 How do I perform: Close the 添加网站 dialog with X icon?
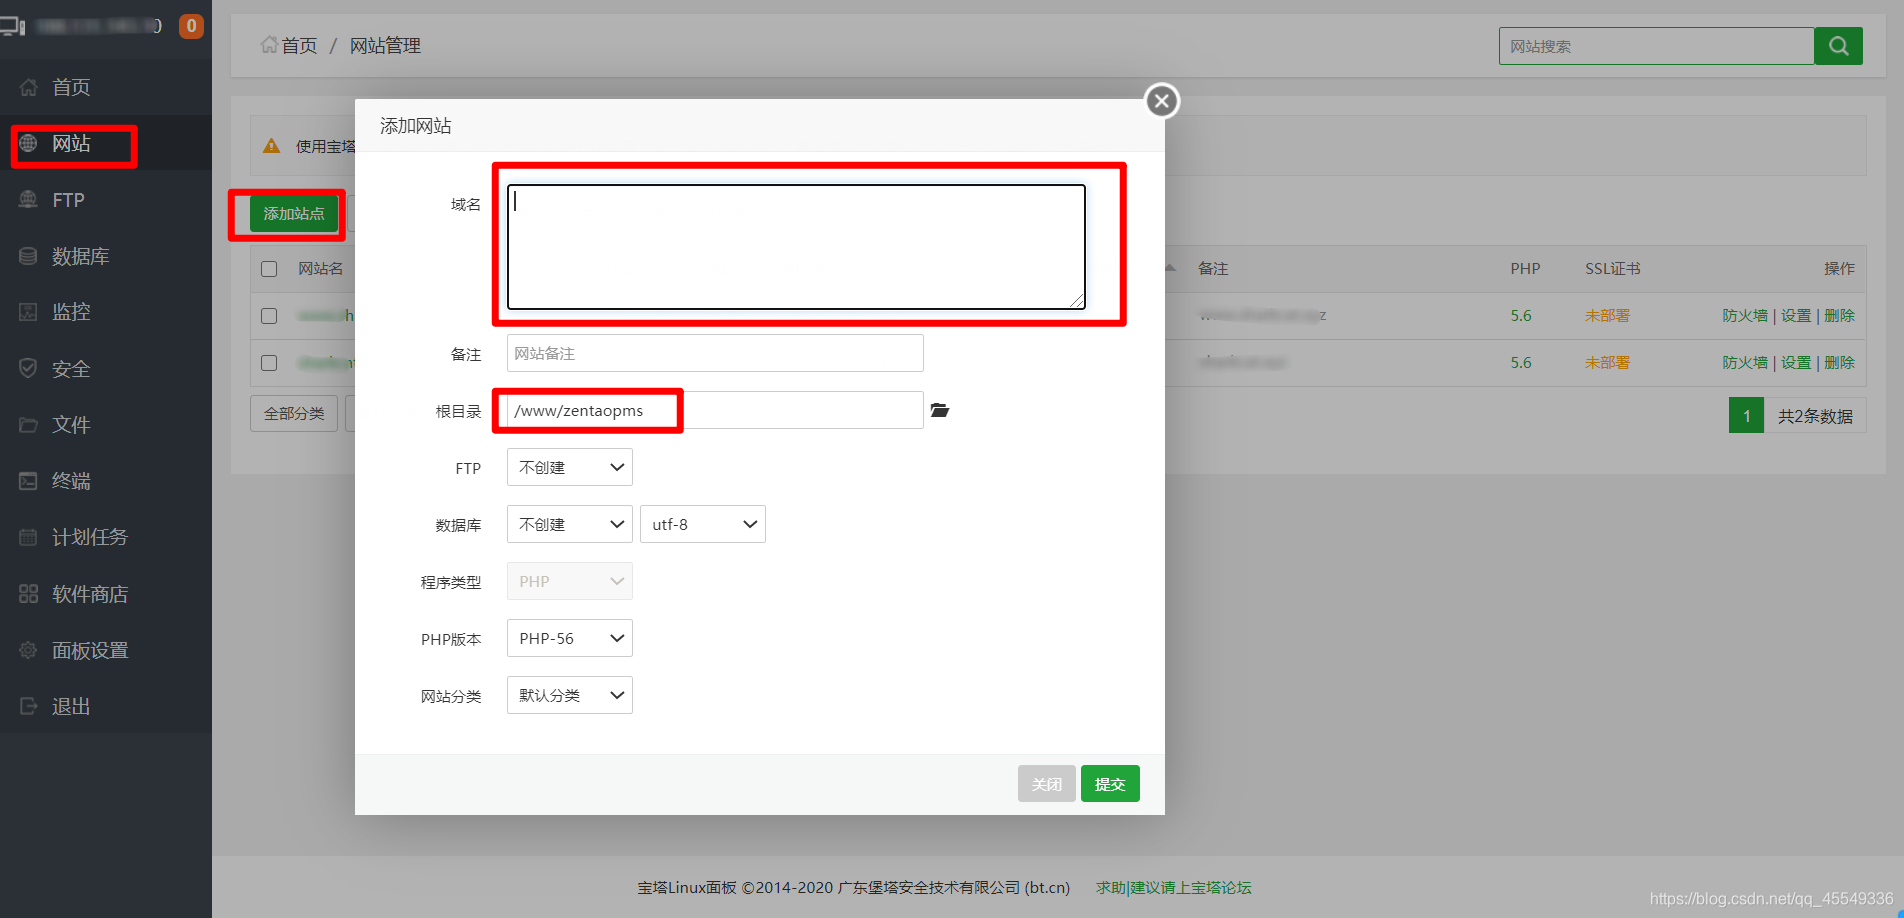1161,101
